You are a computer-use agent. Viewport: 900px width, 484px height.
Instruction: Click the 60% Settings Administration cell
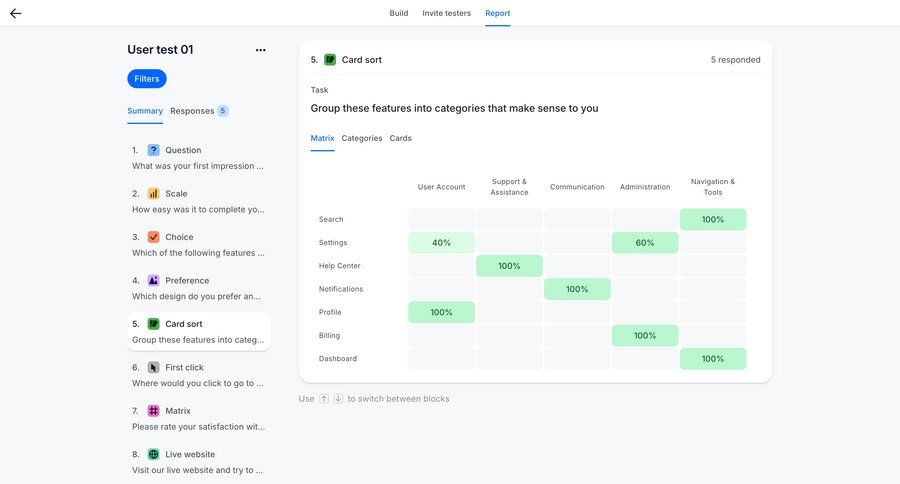pyautogui.click(x=645, y=243)
